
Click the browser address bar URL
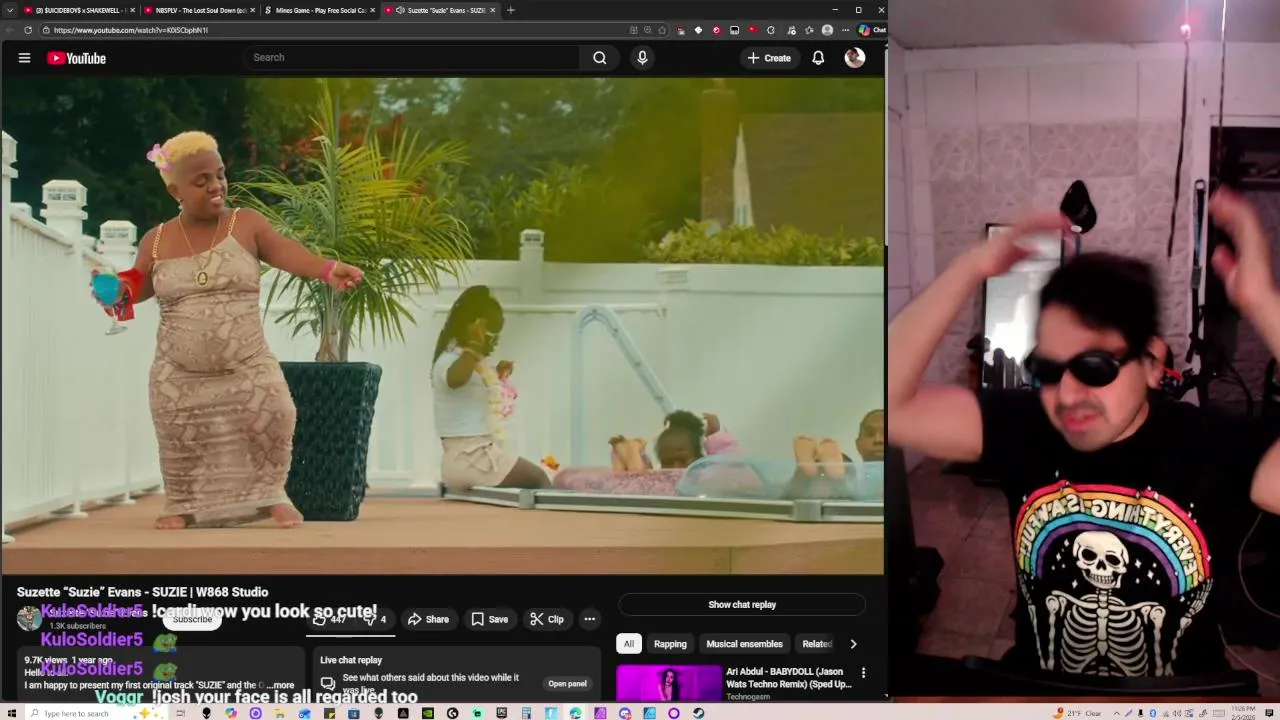[131, 30]
